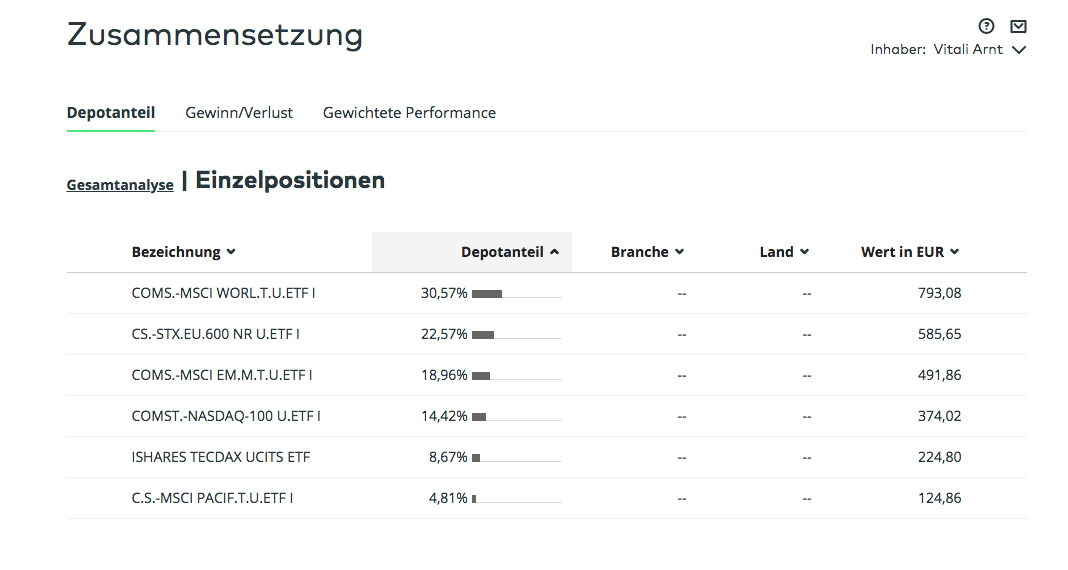Select the CS.-STX.EU.600 NR U.ETF I row
The width and height of the screenshot is (1068, 570).
[546, 334]
